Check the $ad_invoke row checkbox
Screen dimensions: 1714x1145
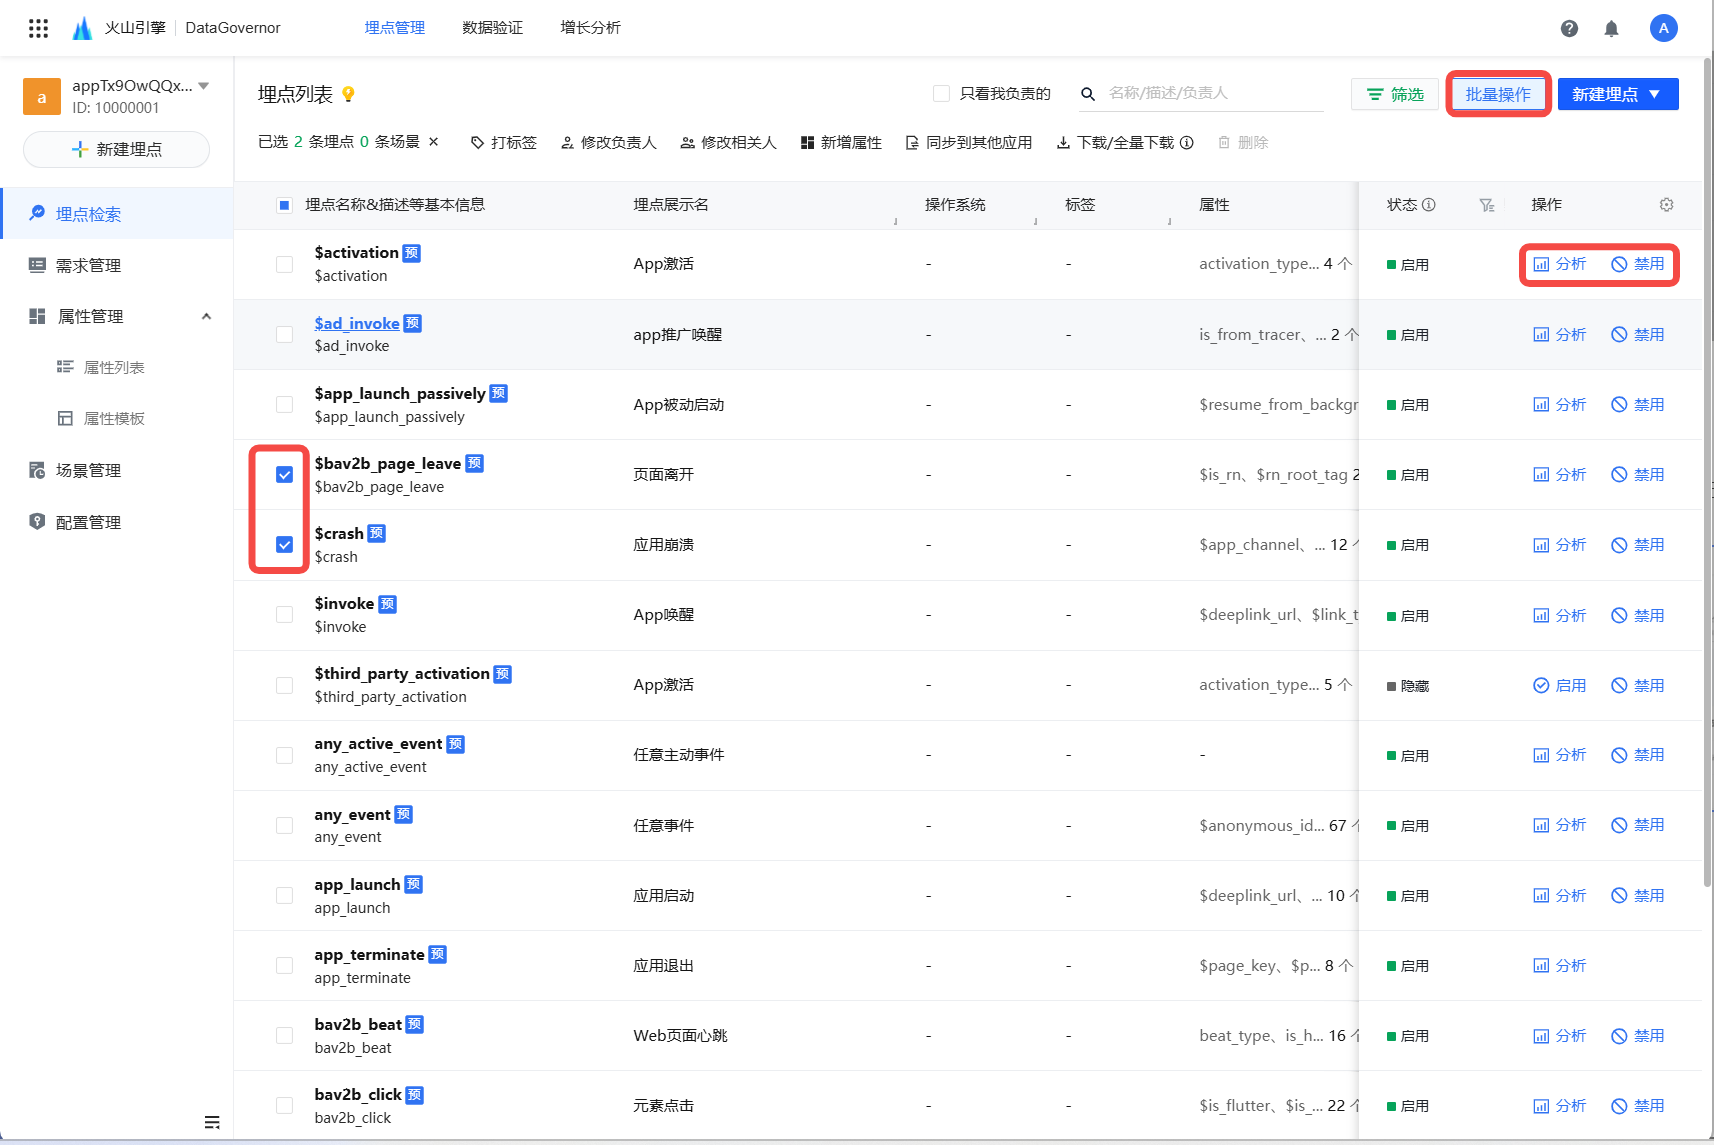[x=284, y=334]
